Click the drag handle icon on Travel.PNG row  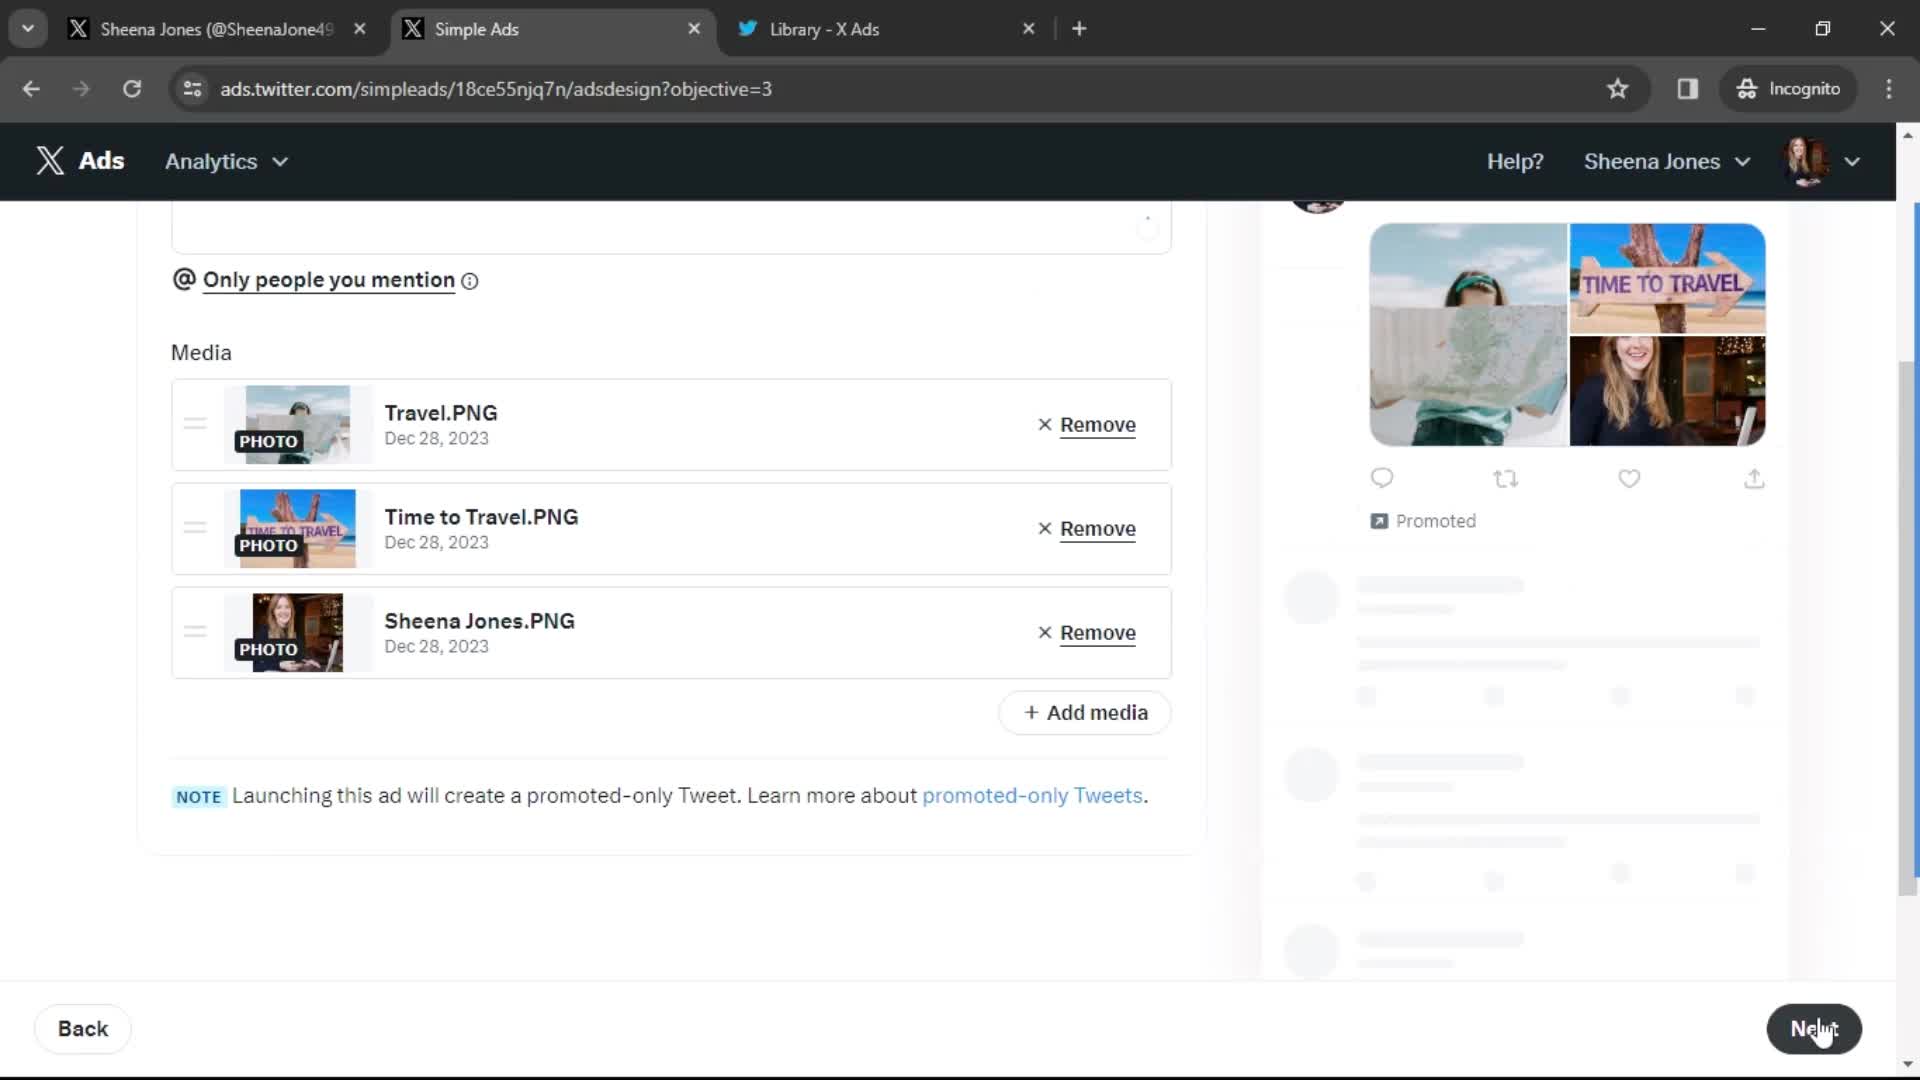195,423
